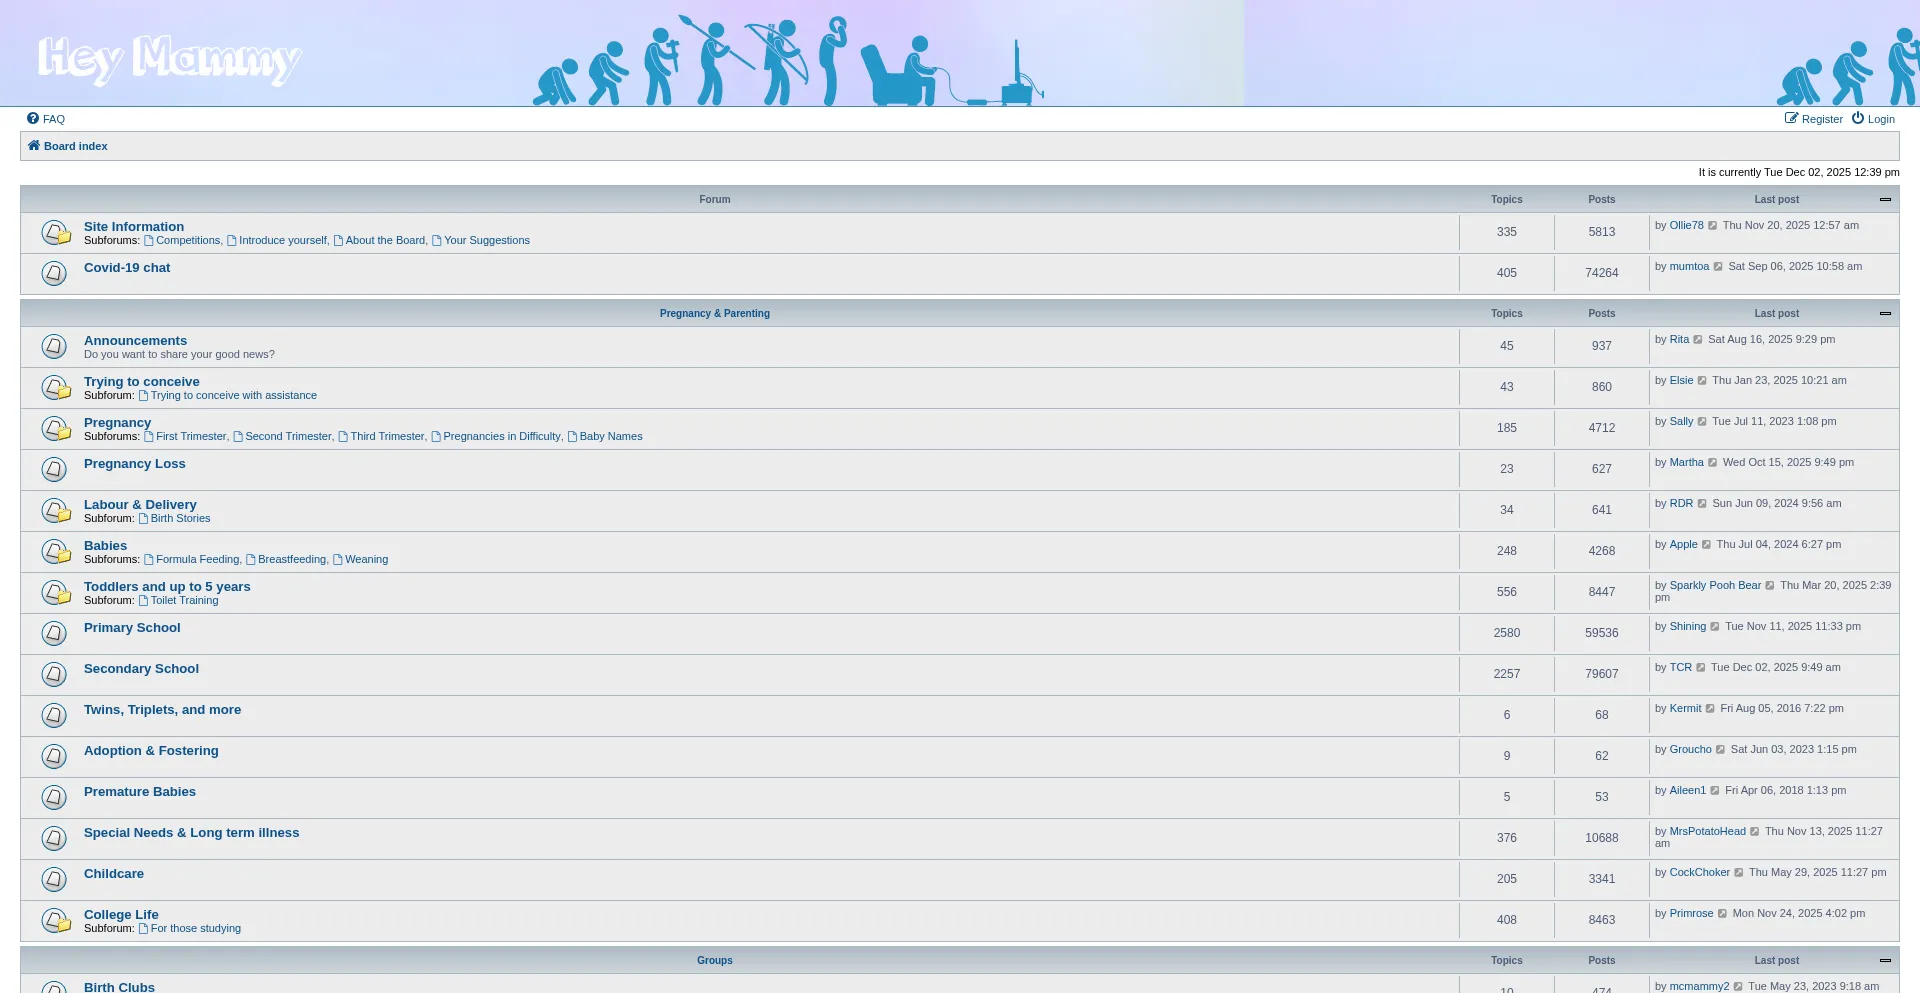Open the Baby Names subforum
This screenshot has width=1920, height=993.
click(x=610, y=437)
